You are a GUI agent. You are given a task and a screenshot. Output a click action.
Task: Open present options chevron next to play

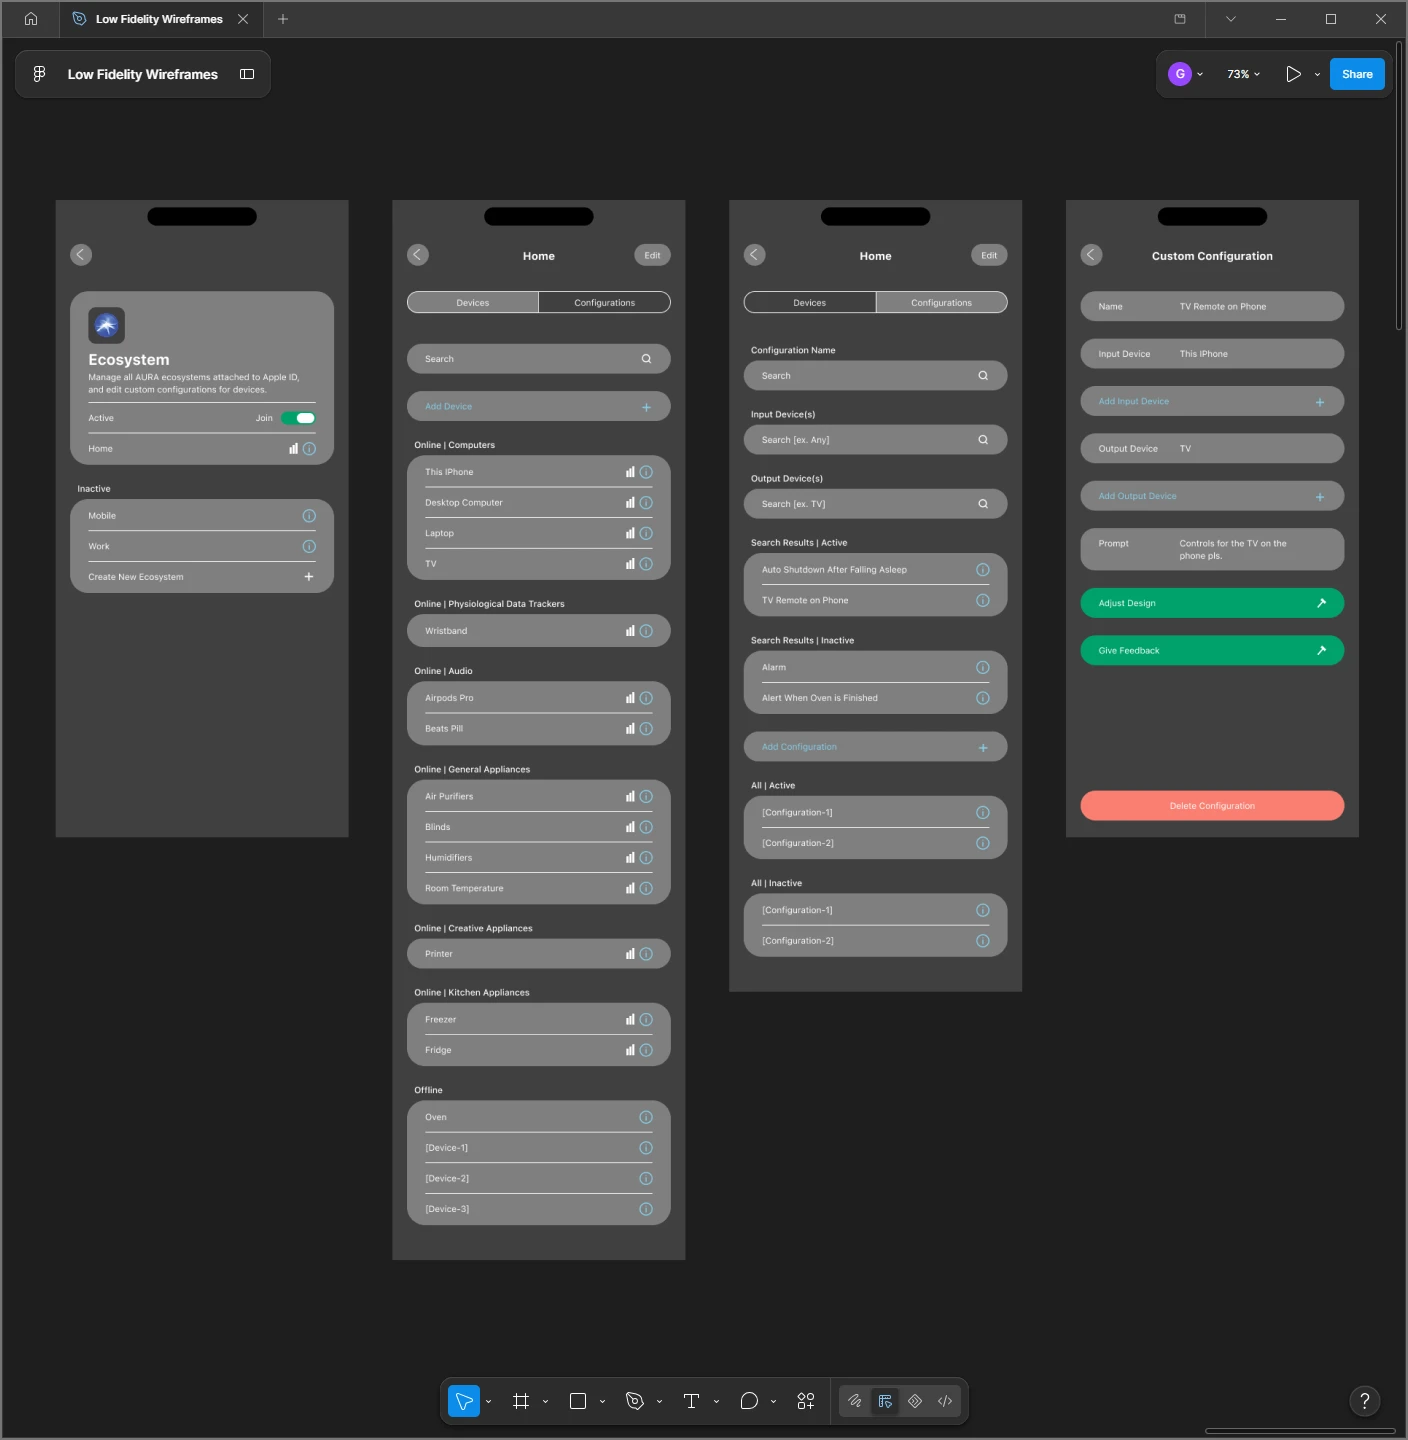pyautogui.click(x=1317, y=75)
